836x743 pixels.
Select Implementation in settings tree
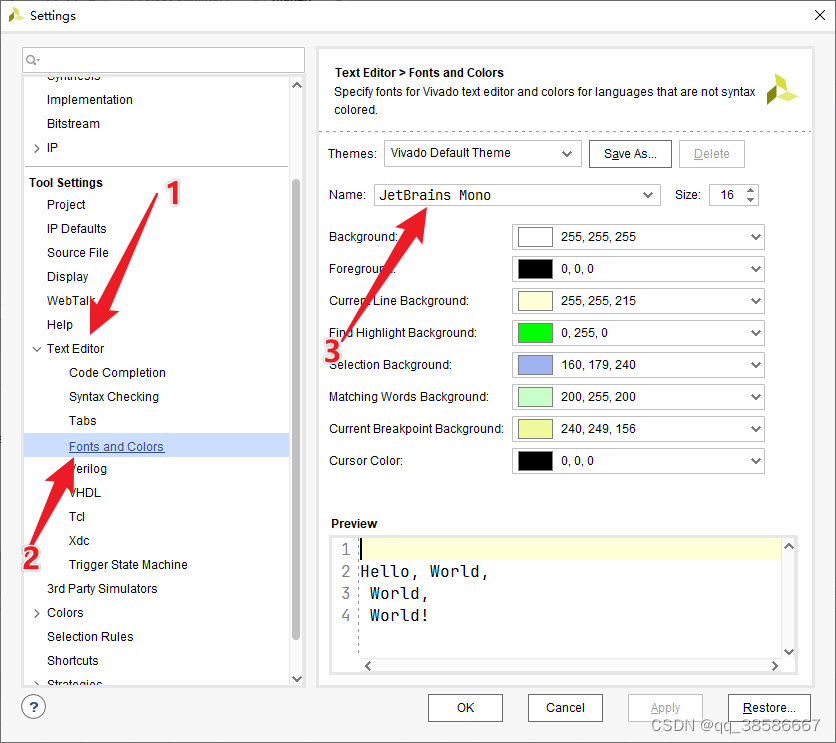(x=90, y=100)
